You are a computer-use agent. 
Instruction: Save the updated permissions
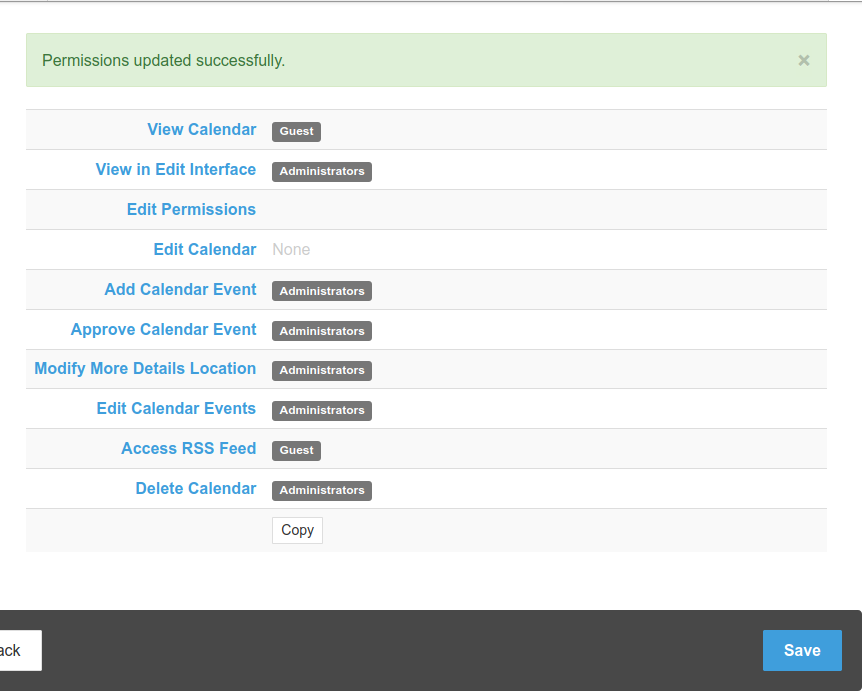click(802, 650)
